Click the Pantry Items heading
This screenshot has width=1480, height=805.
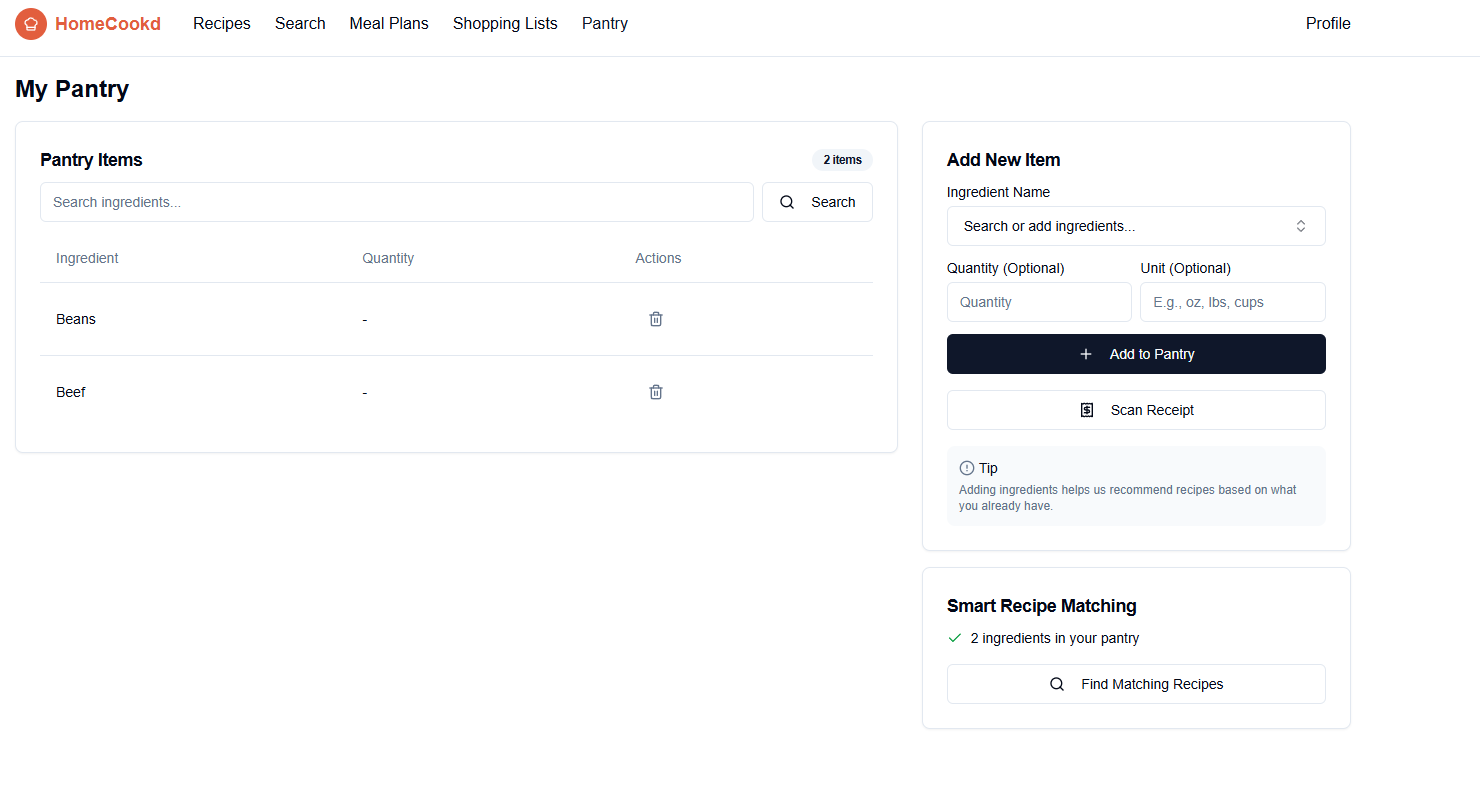tap(91, 160)
